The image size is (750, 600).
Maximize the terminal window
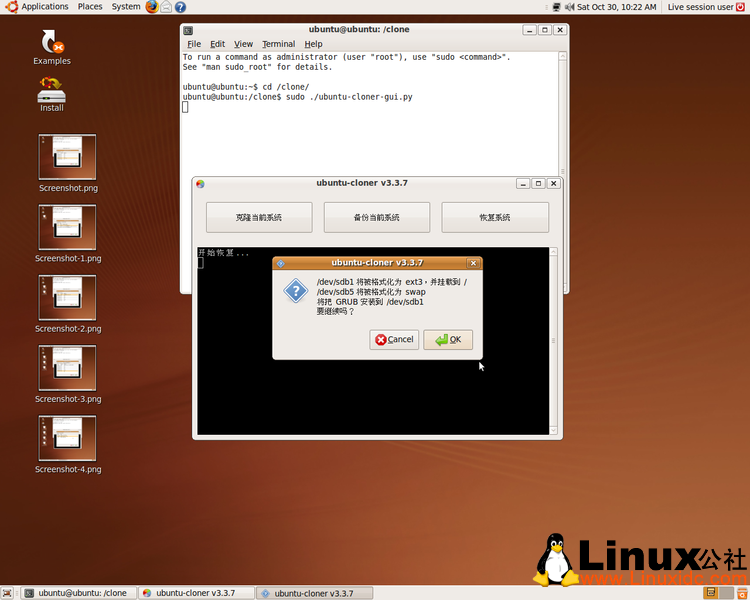(x=545, y=30)
